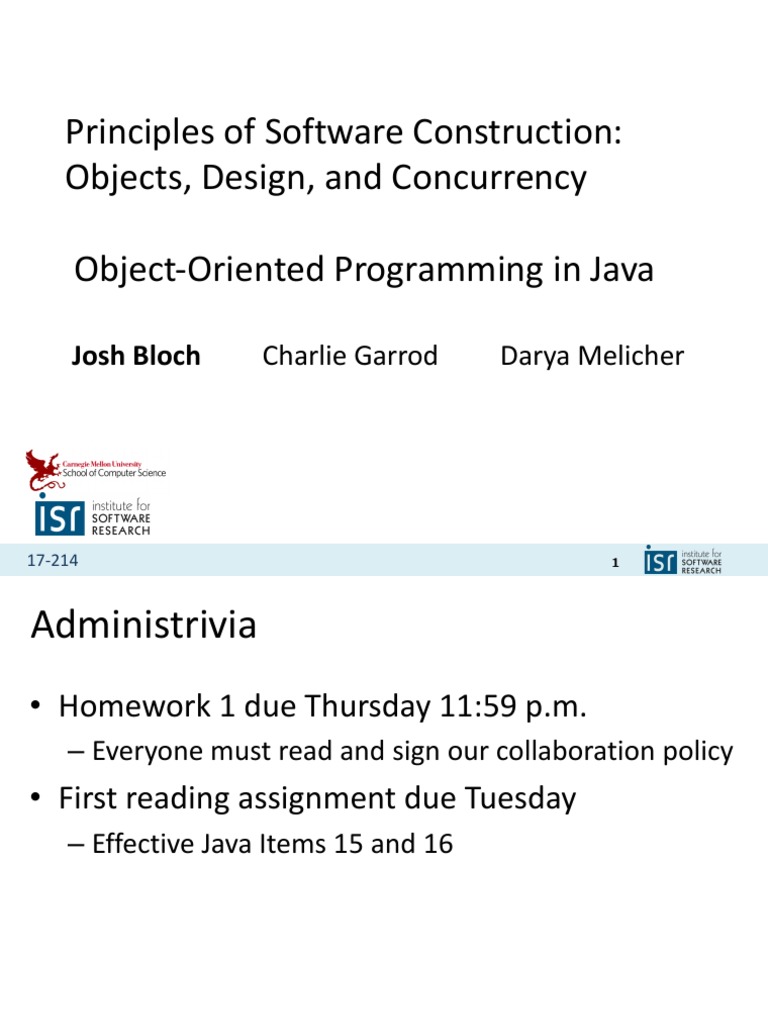768x1024 pixels.
Task: Select the author name Charlie Garrod
Action: pyautogui.click(x=350, y=356)
